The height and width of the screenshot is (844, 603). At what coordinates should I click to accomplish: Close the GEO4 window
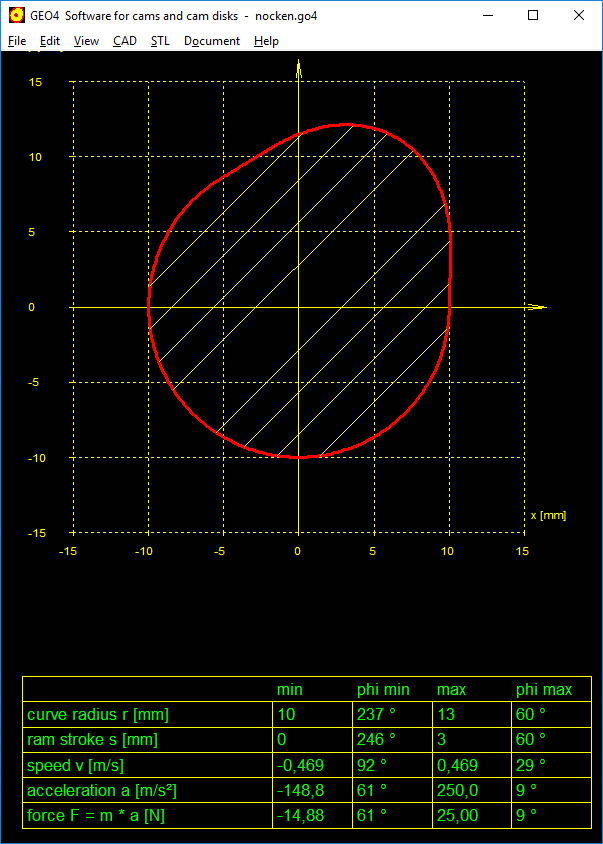pos(579,16)
